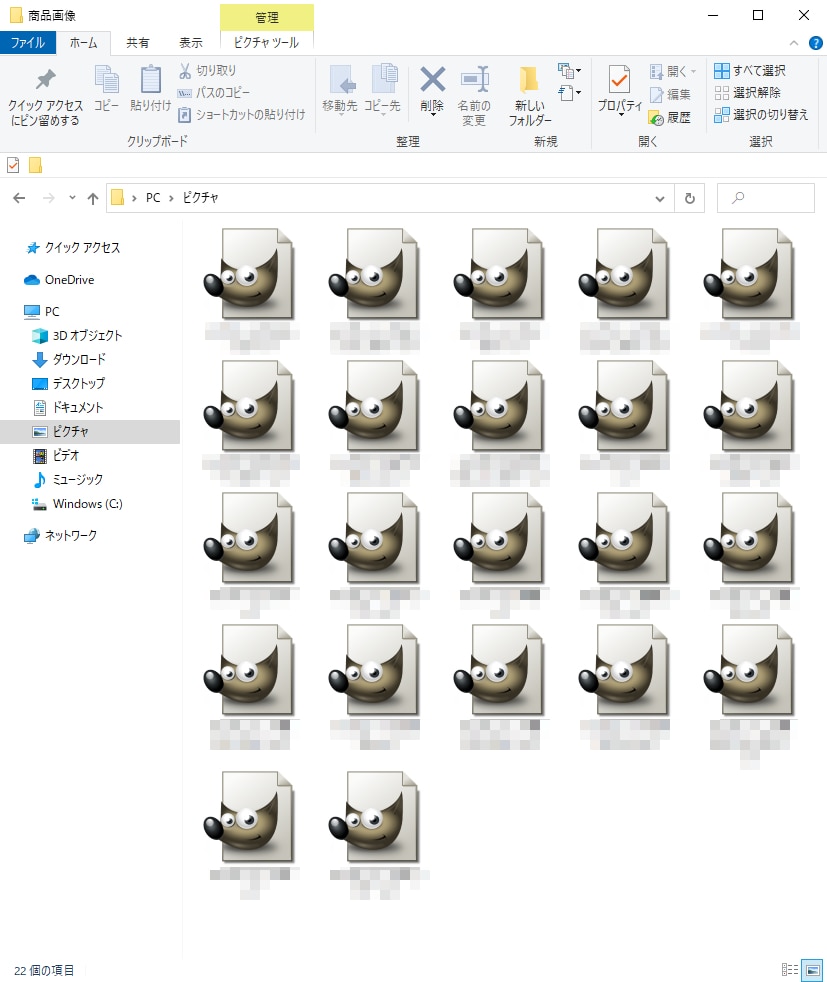Collapse the ribbon with the chevron
Viewport: 827px width, 982px height.
(x=794, y=43)
